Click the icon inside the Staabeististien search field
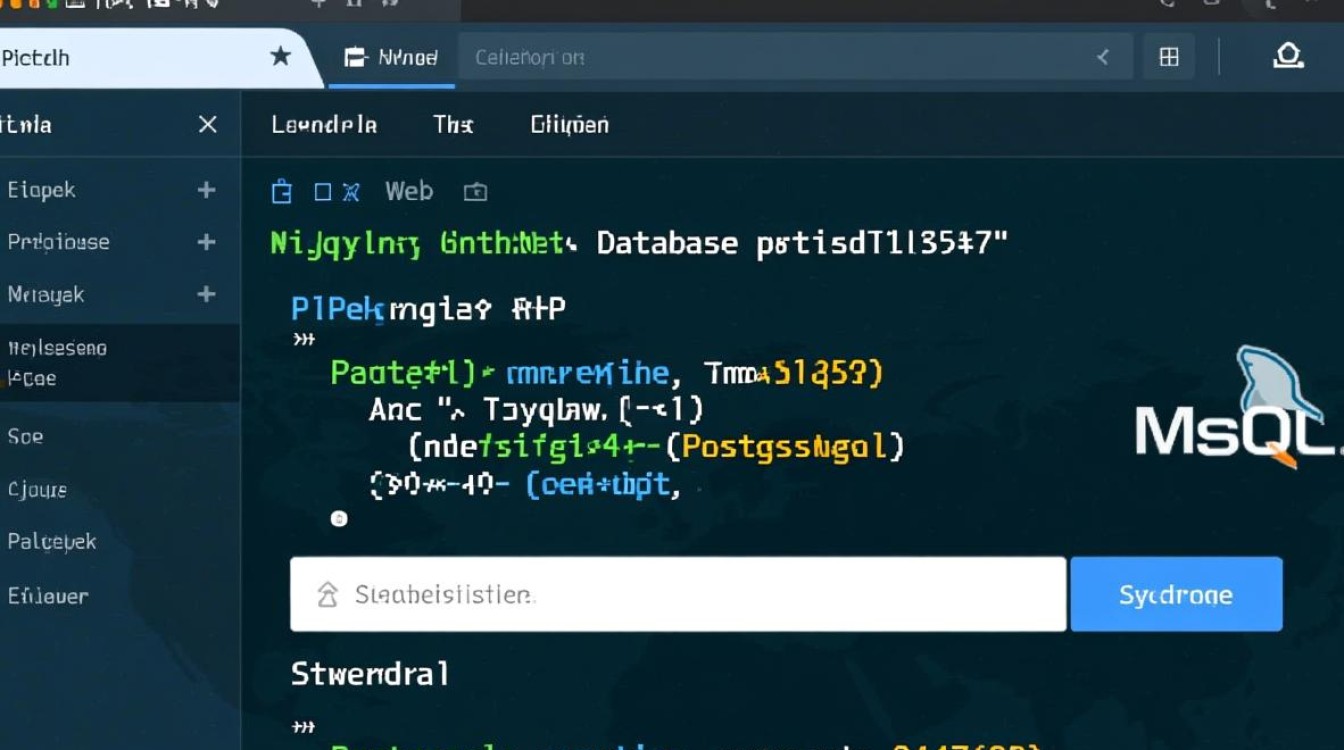 click(327, 596)
